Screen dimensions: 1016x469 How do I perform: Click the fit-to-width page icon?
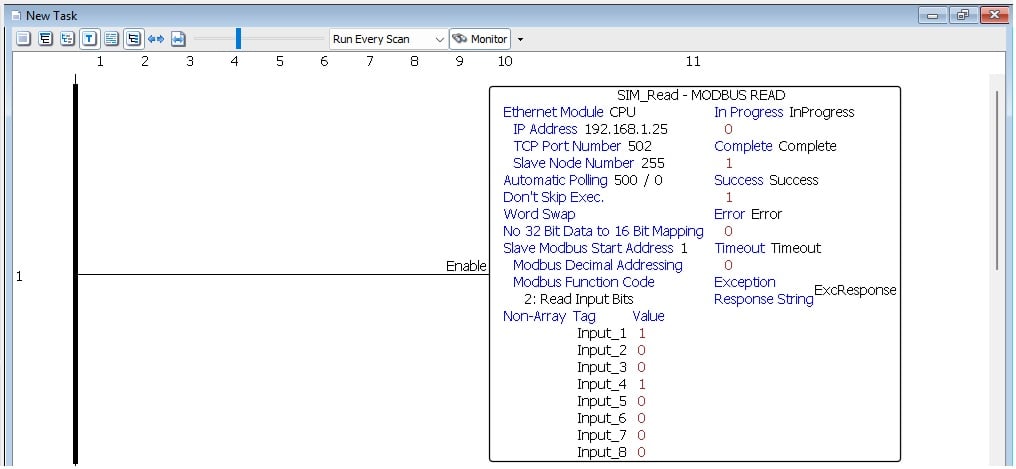click(x=178, y=39)
